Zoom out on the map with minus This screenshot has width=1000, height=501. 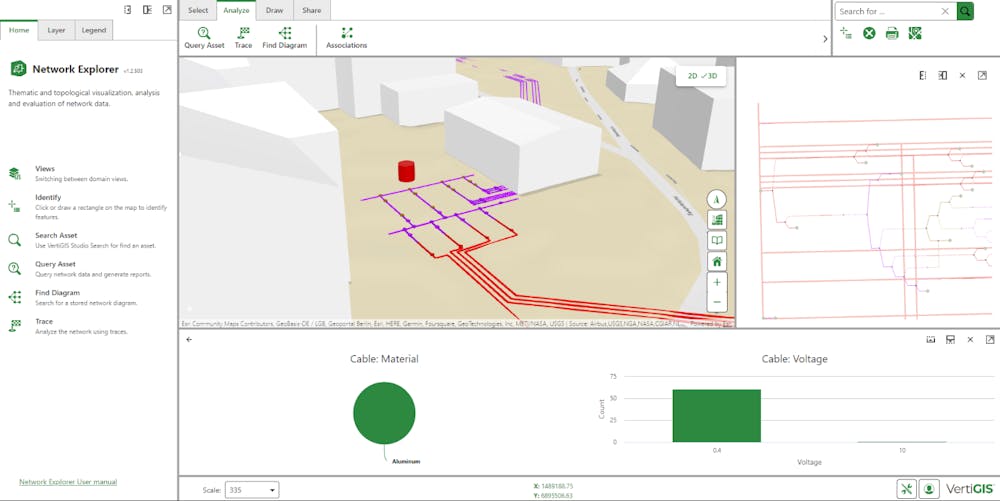pyautogui.click(x=717, y=302)
